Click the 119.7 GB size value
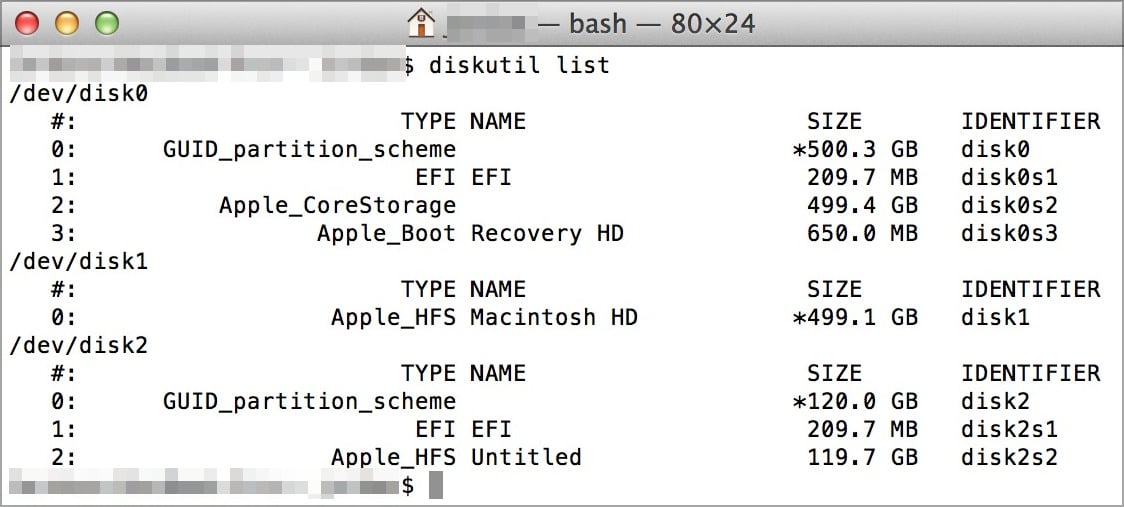The image size is (1124, 507). (862, 458)
